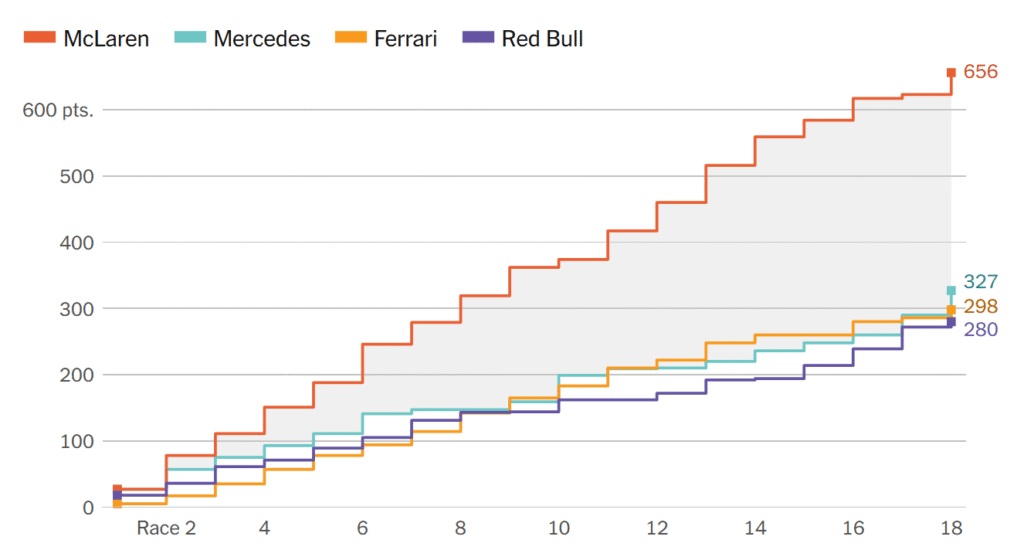Click the 656 points value label
The image size is (1024, 550).
coord(981,72)
